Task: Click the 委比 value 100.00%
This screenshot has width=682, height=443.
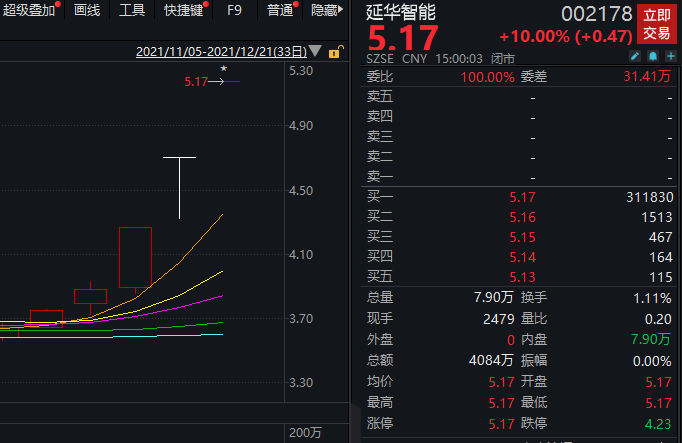Action: 488,77
